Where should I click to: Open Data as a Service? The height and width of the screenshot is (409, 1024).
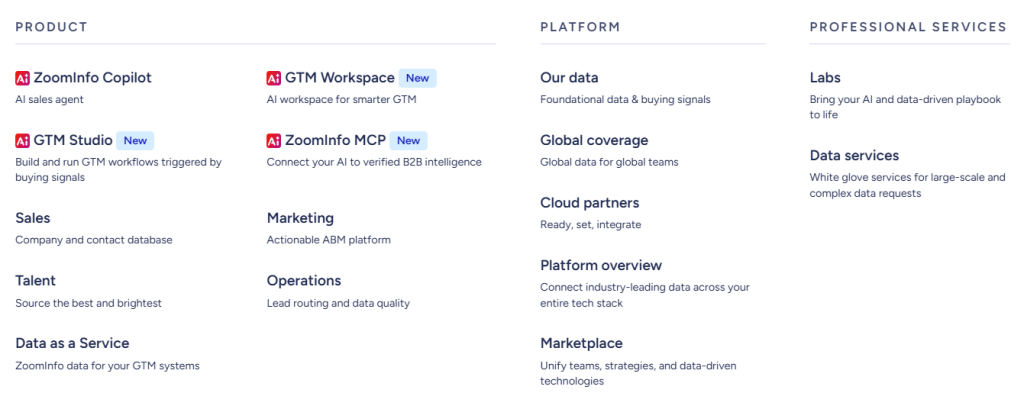[x=72, y=343]
